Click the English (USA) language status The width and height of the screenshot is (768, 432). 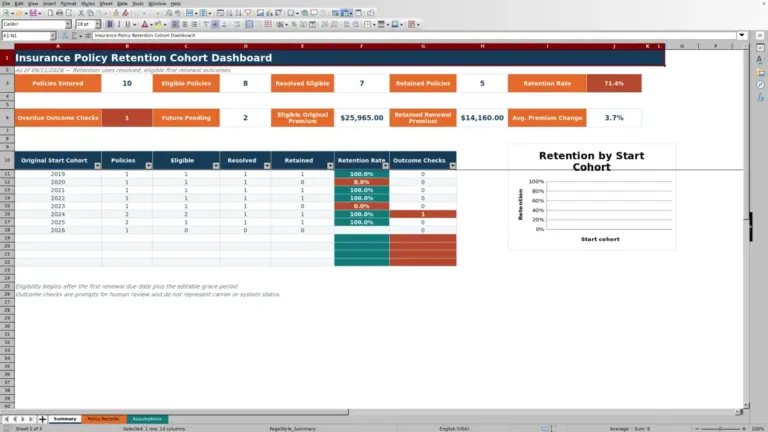[454, 429]
